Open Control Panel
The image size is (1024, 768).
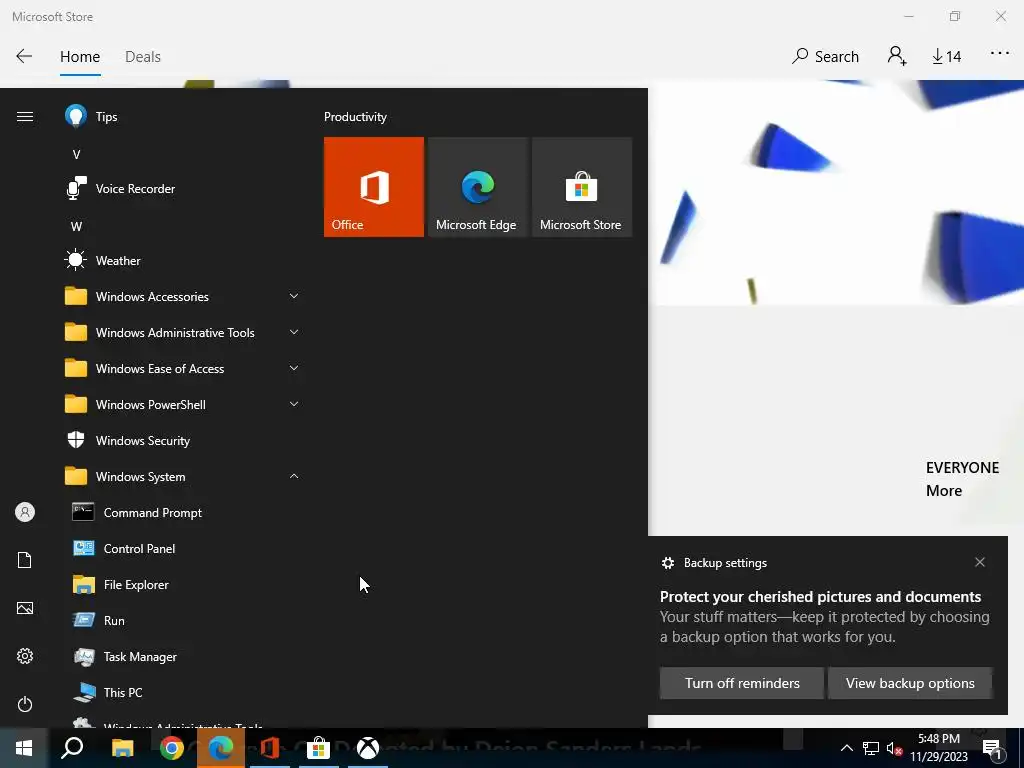[x=183, y=549]
